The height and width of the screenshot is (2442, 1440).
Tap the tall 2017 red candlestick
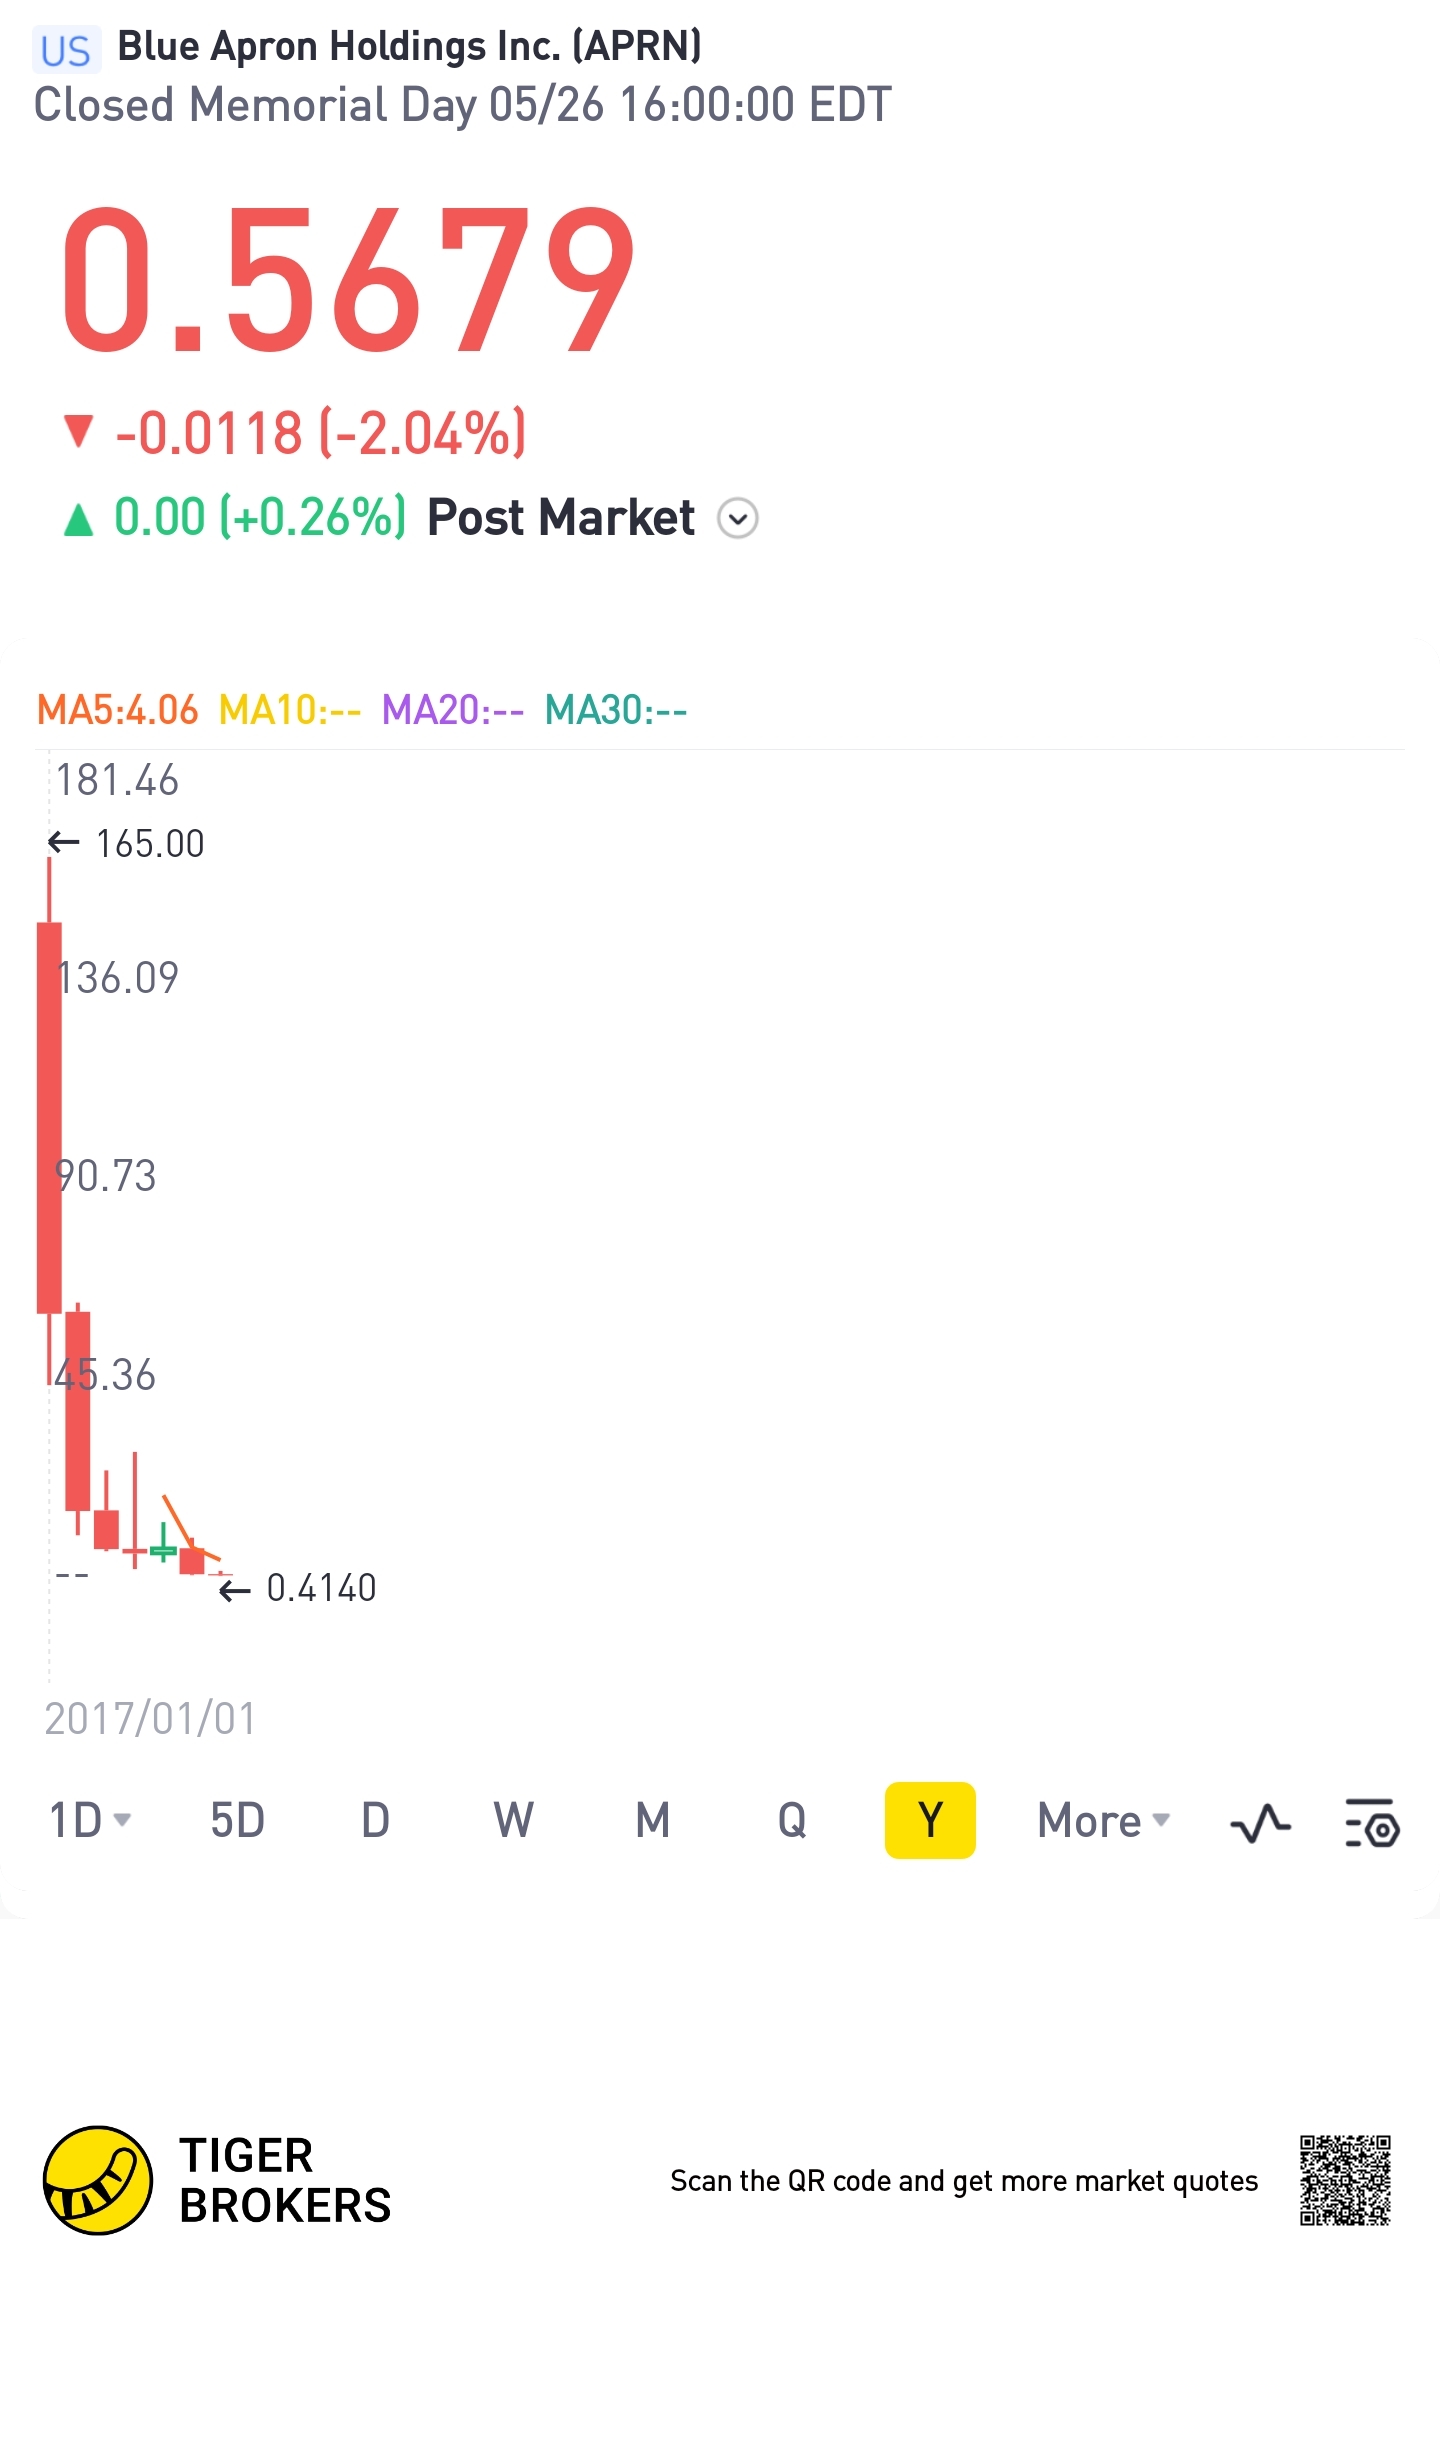click(49, 1115)
